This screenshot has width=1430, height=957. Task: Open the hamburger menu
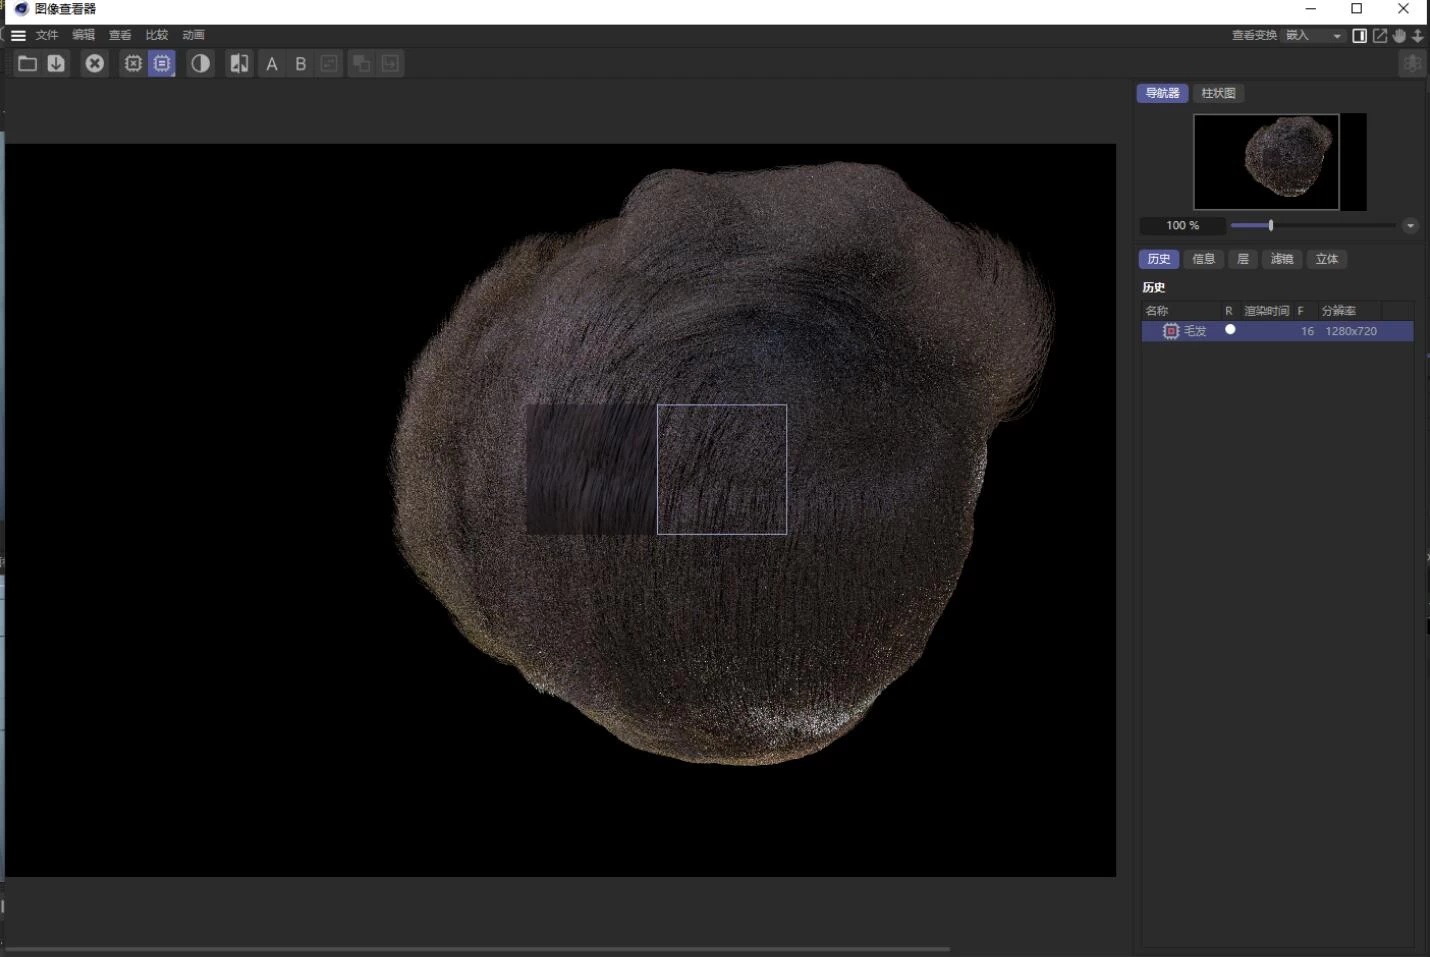click(18, 35)
